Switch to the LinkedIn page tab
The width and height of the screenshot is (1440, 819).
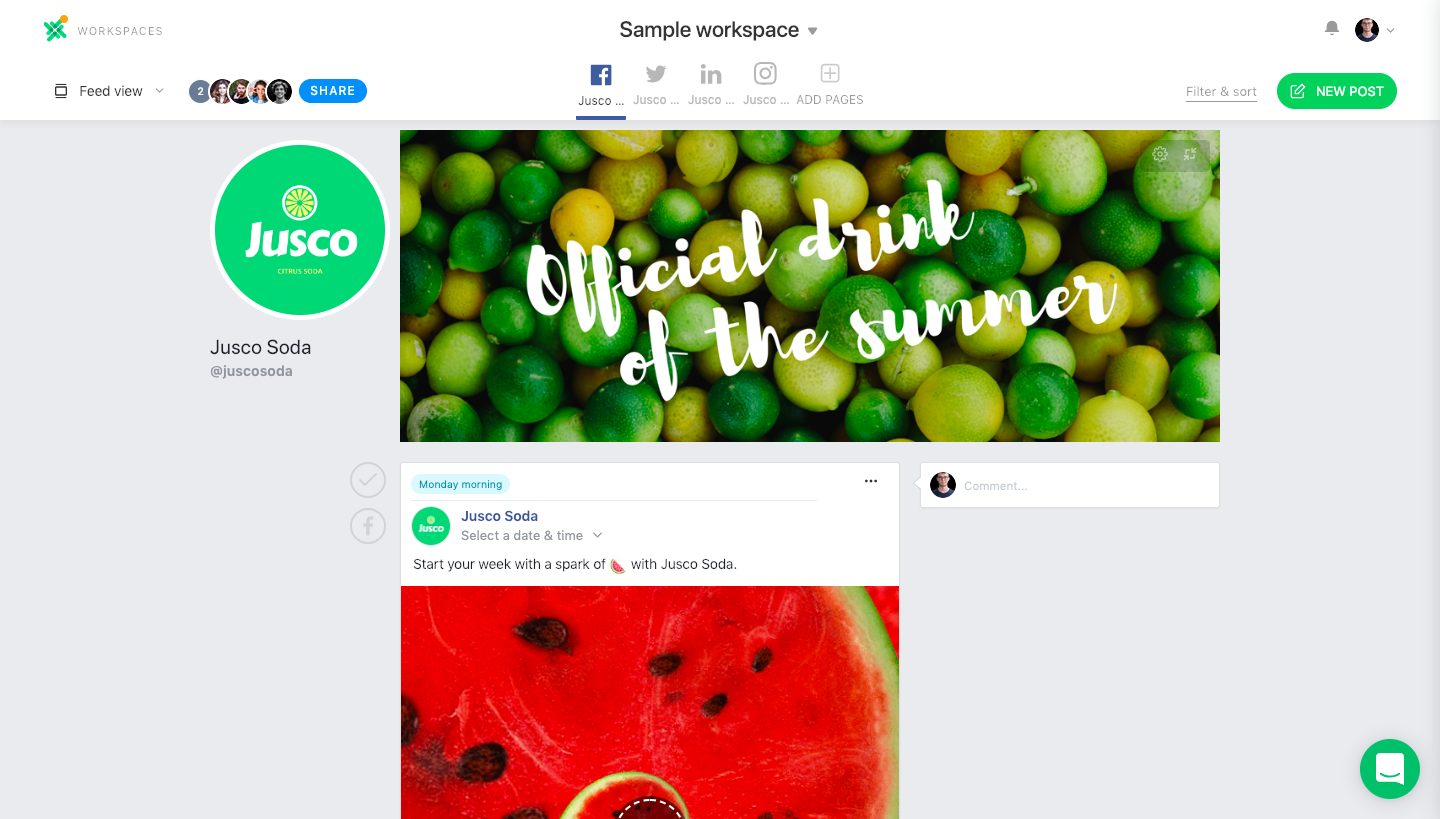(711, 85)
